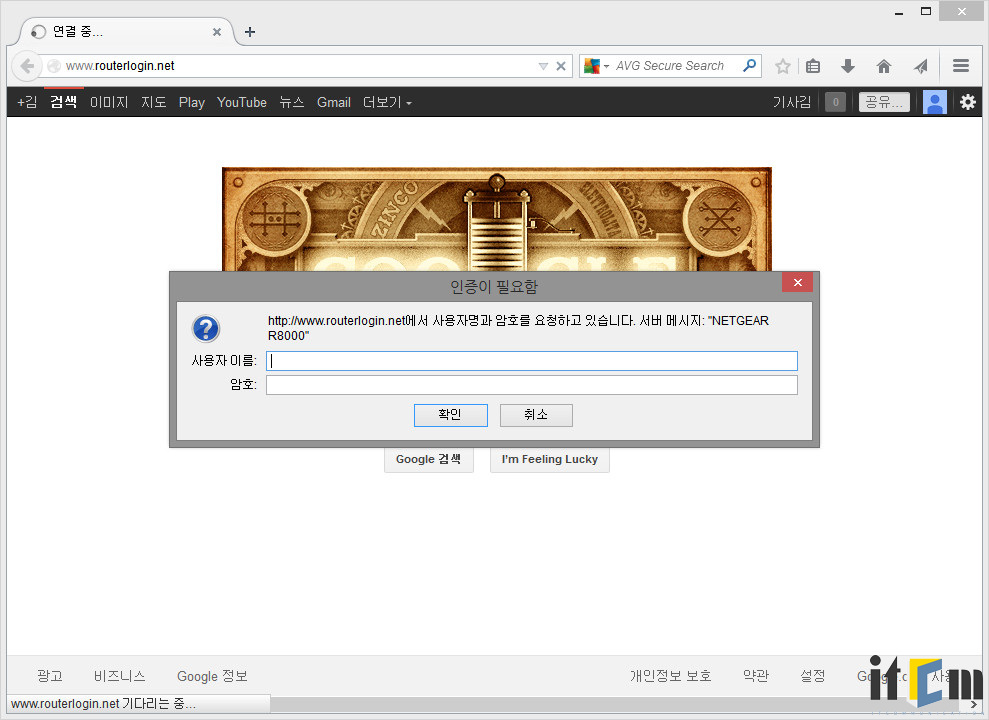Image resolution: width=989 pixels, height=720 pixels.
Task: Click the '공유...' share button
Action: point(884,102)
